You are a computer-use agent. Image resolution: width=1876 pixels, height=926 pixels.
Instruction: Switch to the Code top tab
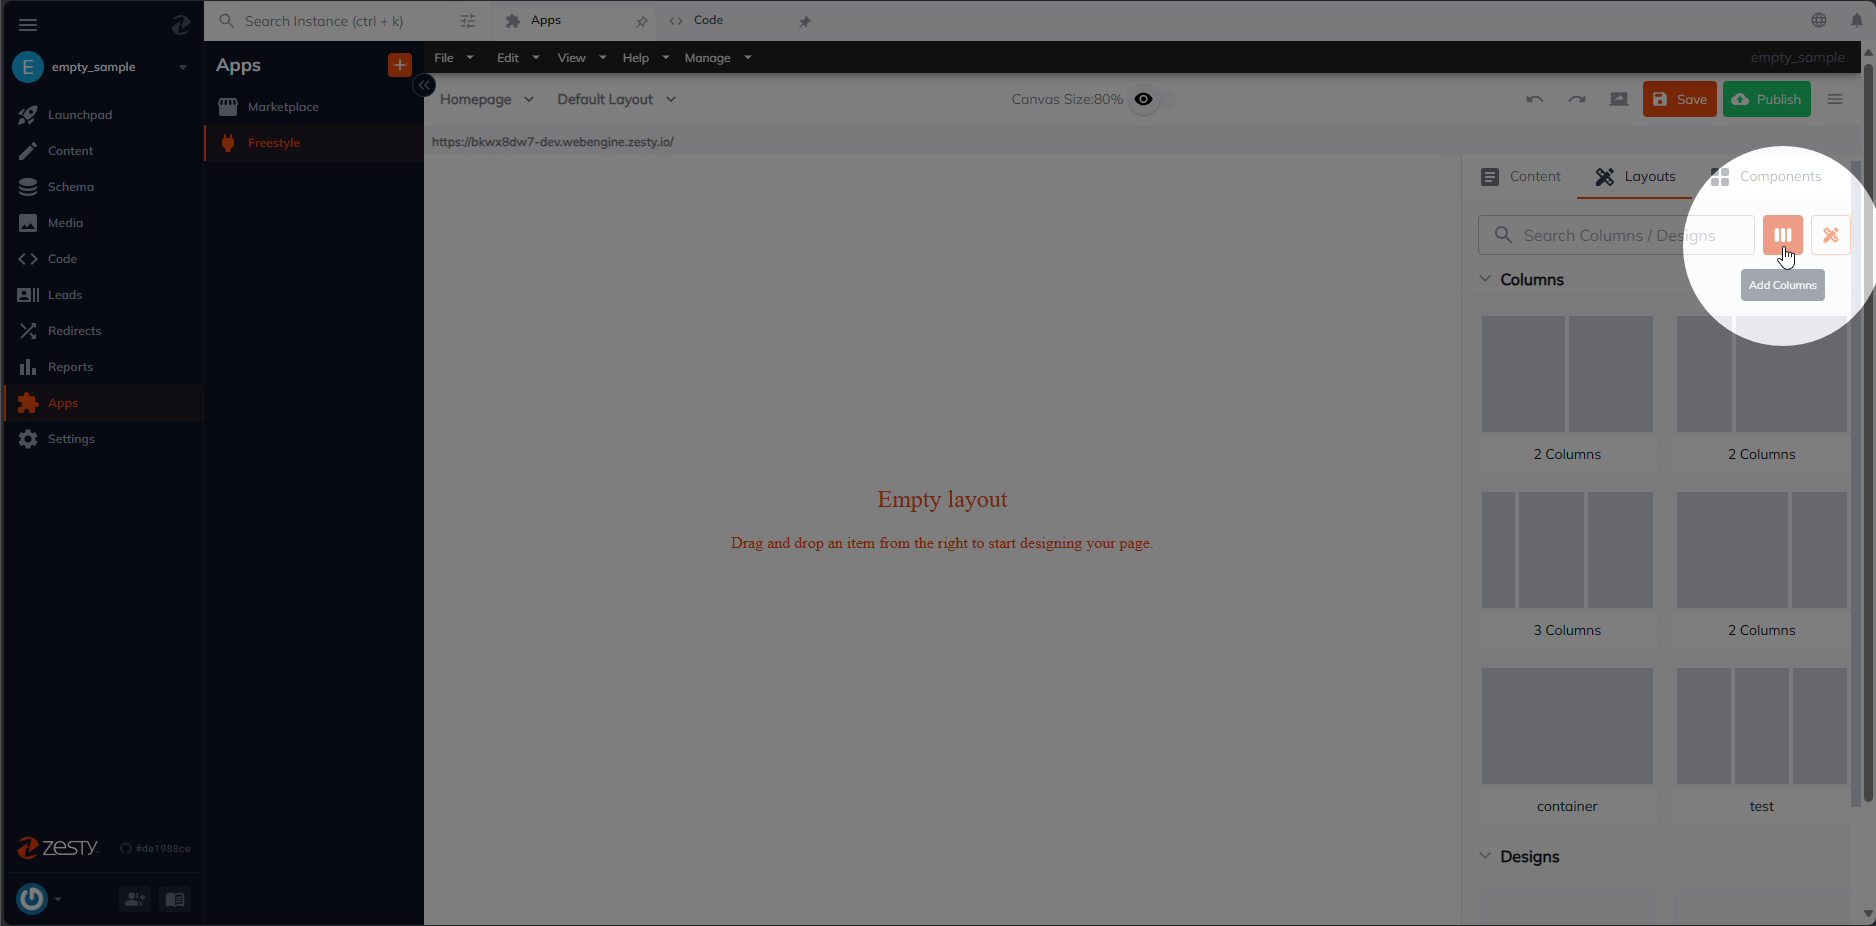point(738,20)
